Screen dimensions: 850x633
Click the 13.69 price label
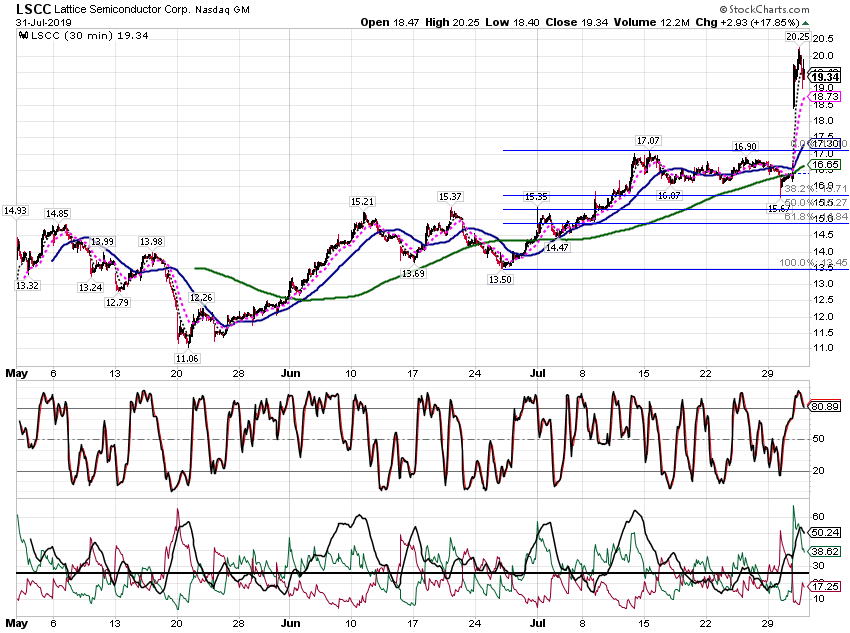coord(413,273)
